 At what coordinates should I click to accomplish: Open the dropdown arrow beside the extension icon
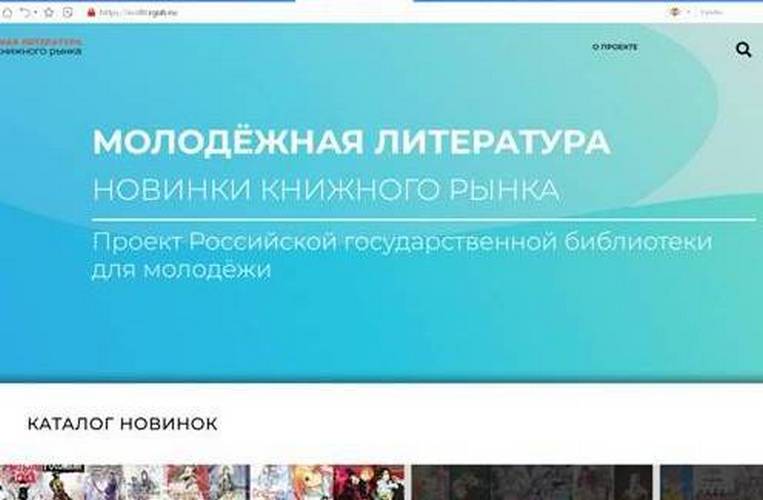click(x=688, y=13)
